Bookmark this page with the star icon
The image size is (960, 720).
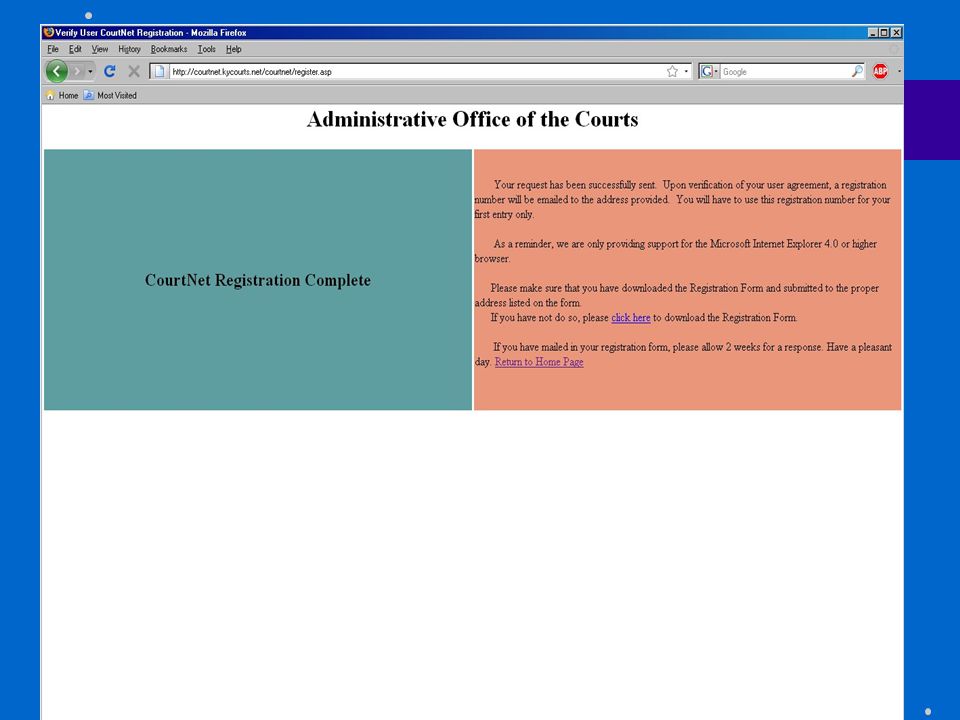pos(672,72)
